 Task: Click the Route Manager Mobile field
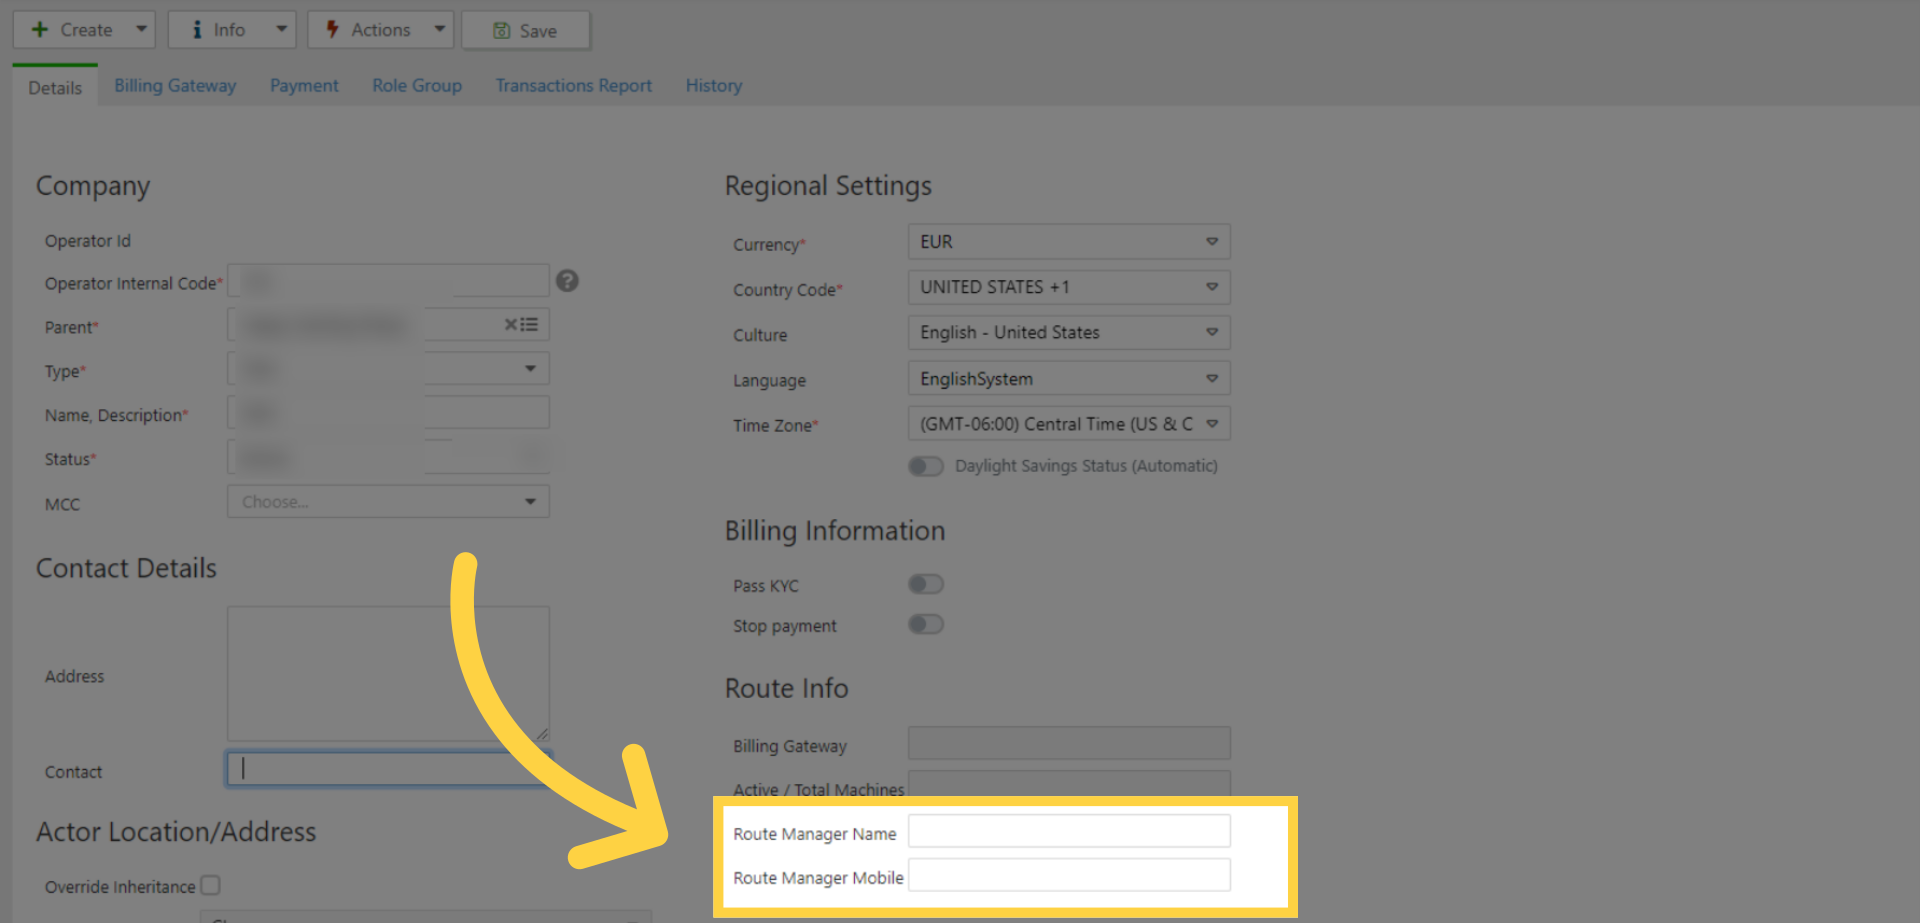tap(1069, 875)
